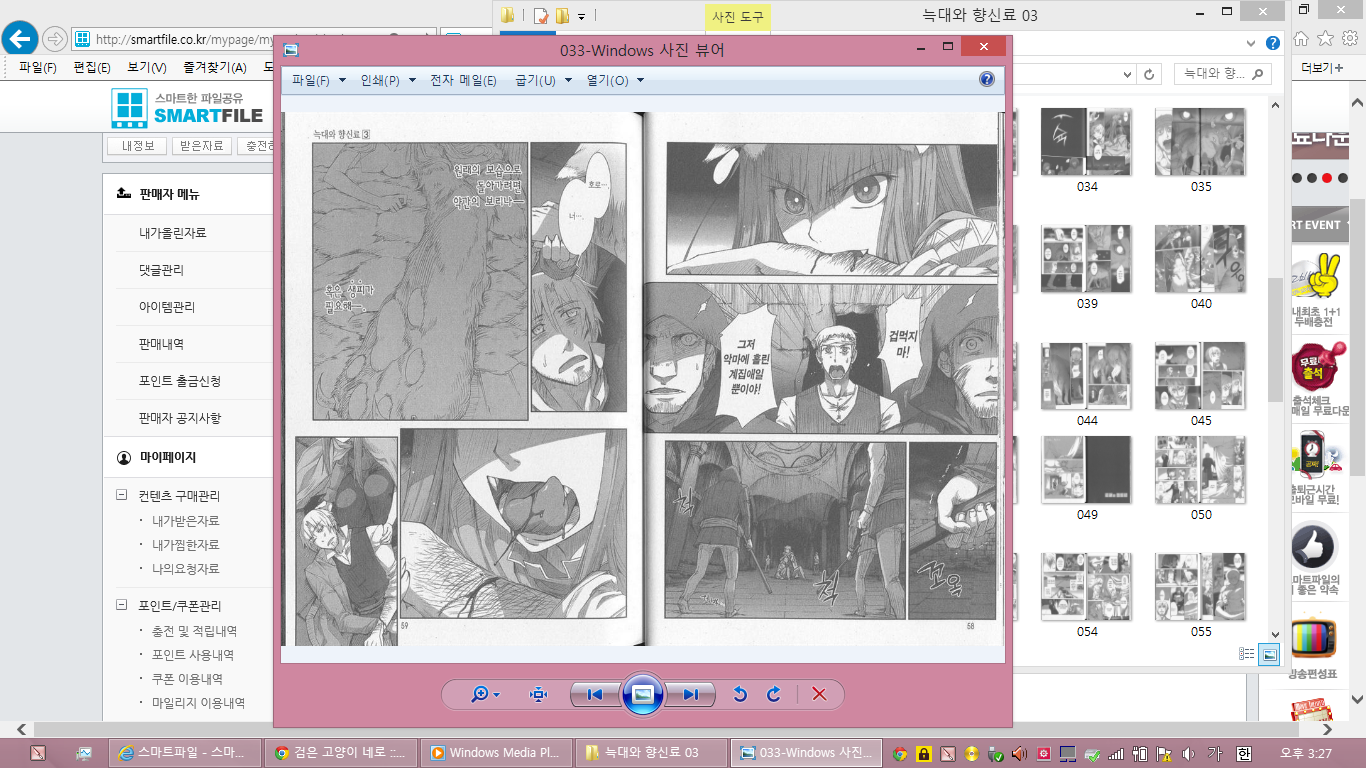
Task: Click the 더보기+ link
Action: tap(1320, 67)
